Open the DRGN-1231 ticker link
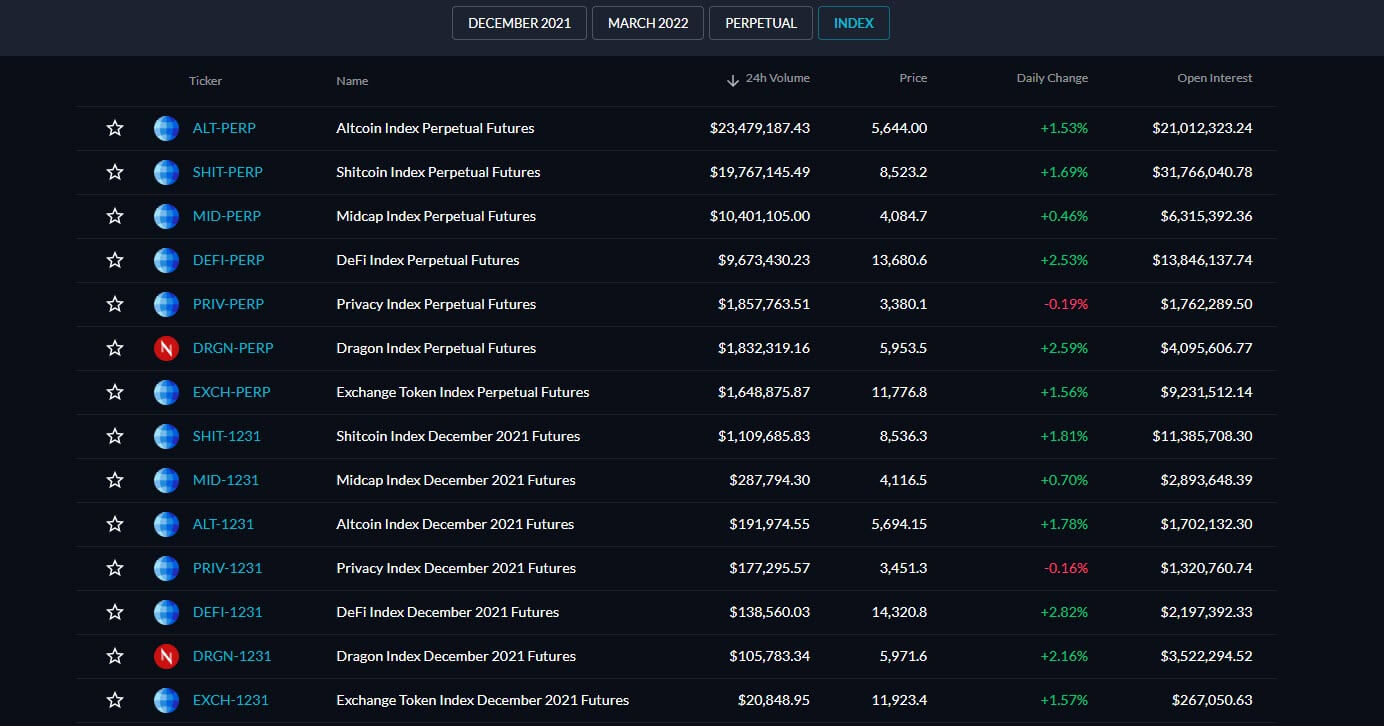The width and height of the screenshot is (1384, 726). click(x=232, y=656)
